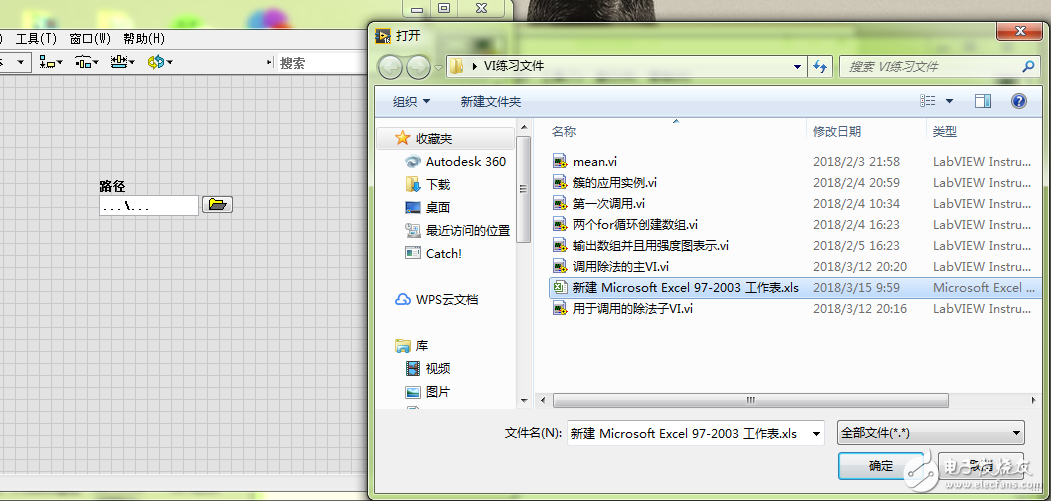Viewport: 1051px width, 501px height.
Task: Select 最近访问的位置 in favorites
Action: 468,231
